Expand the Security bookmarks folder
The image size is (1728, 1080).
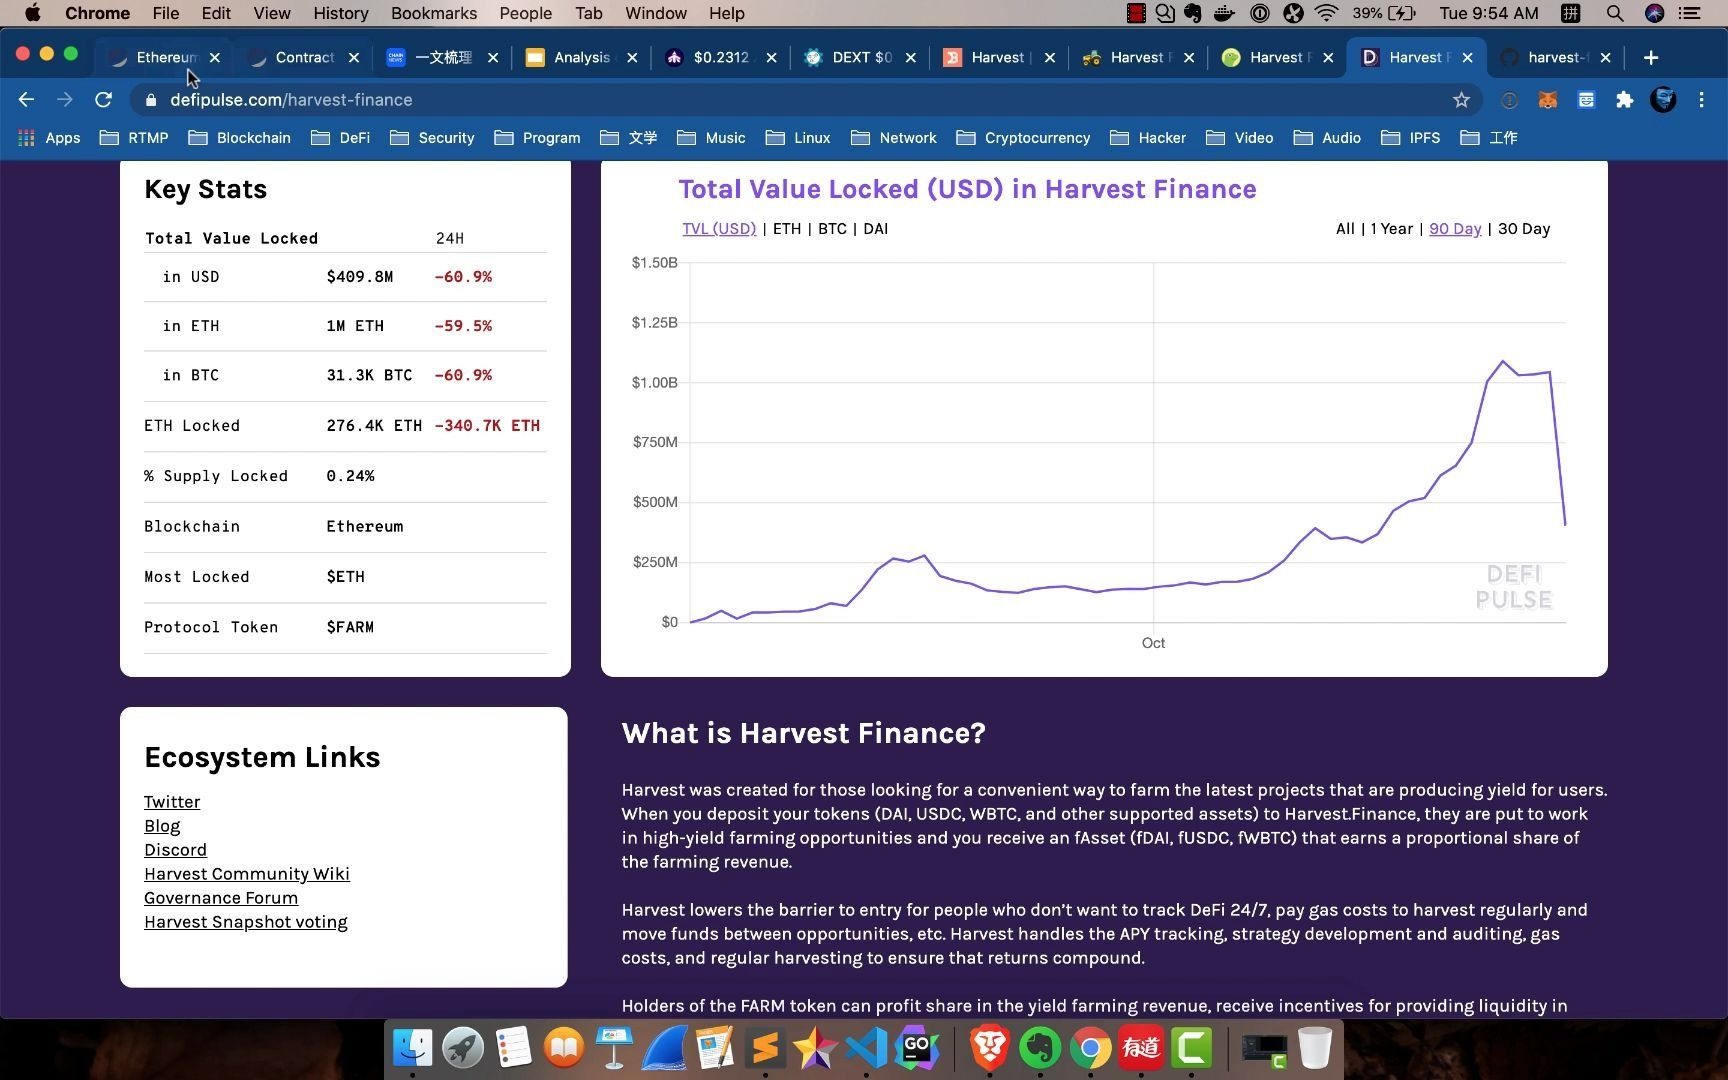(x=432, y=138)
